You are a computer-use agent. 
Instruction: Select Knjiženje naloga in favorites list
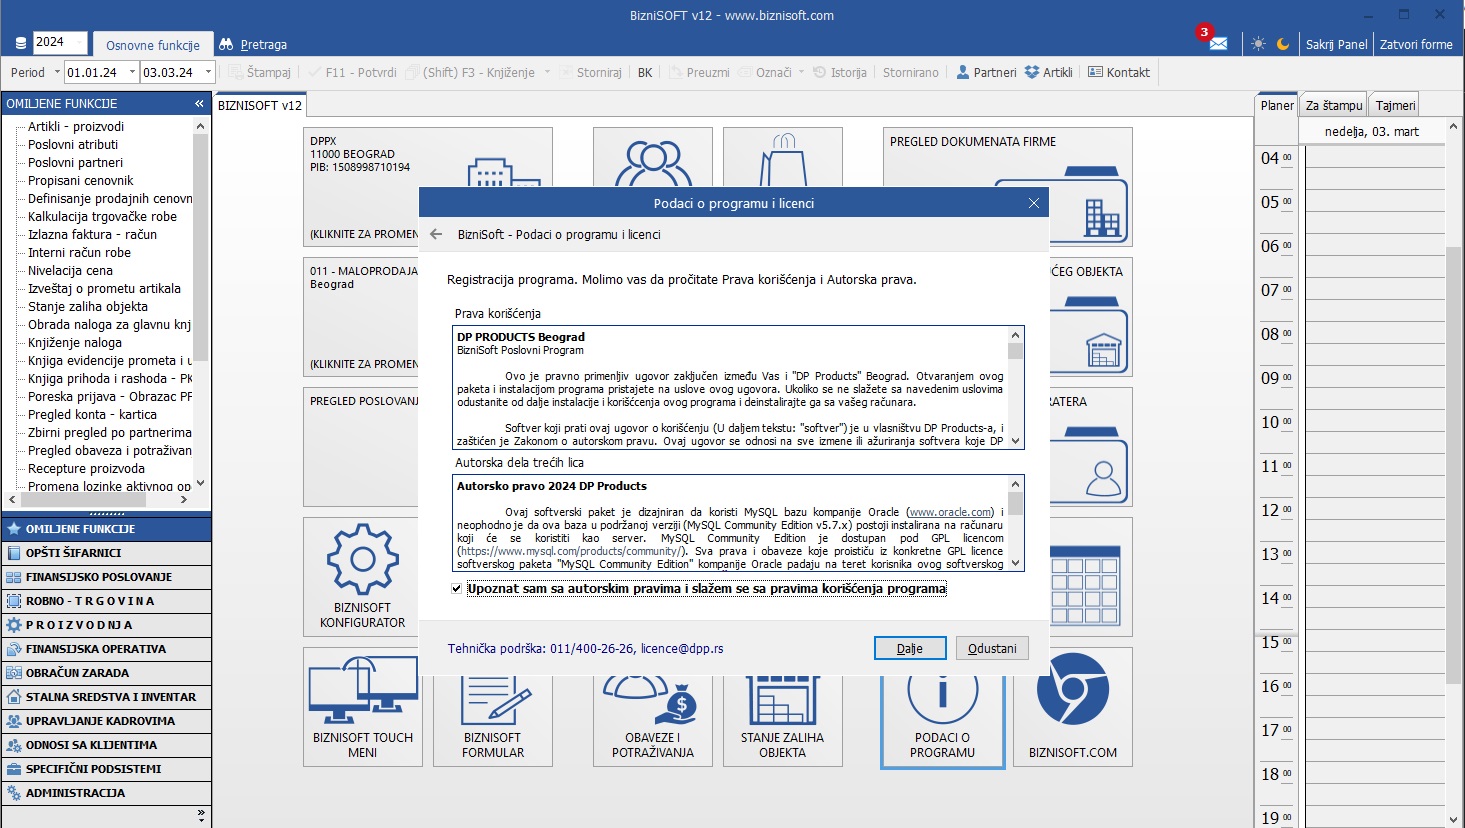[x=75, y=343]
